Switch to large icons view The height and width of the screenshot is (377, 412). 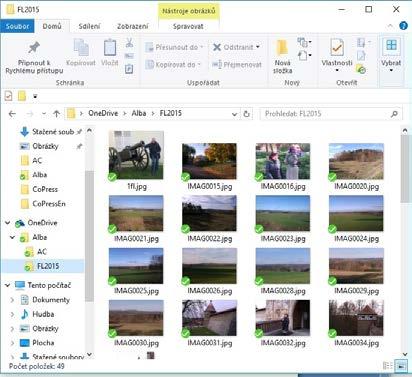tap(401, 366)
